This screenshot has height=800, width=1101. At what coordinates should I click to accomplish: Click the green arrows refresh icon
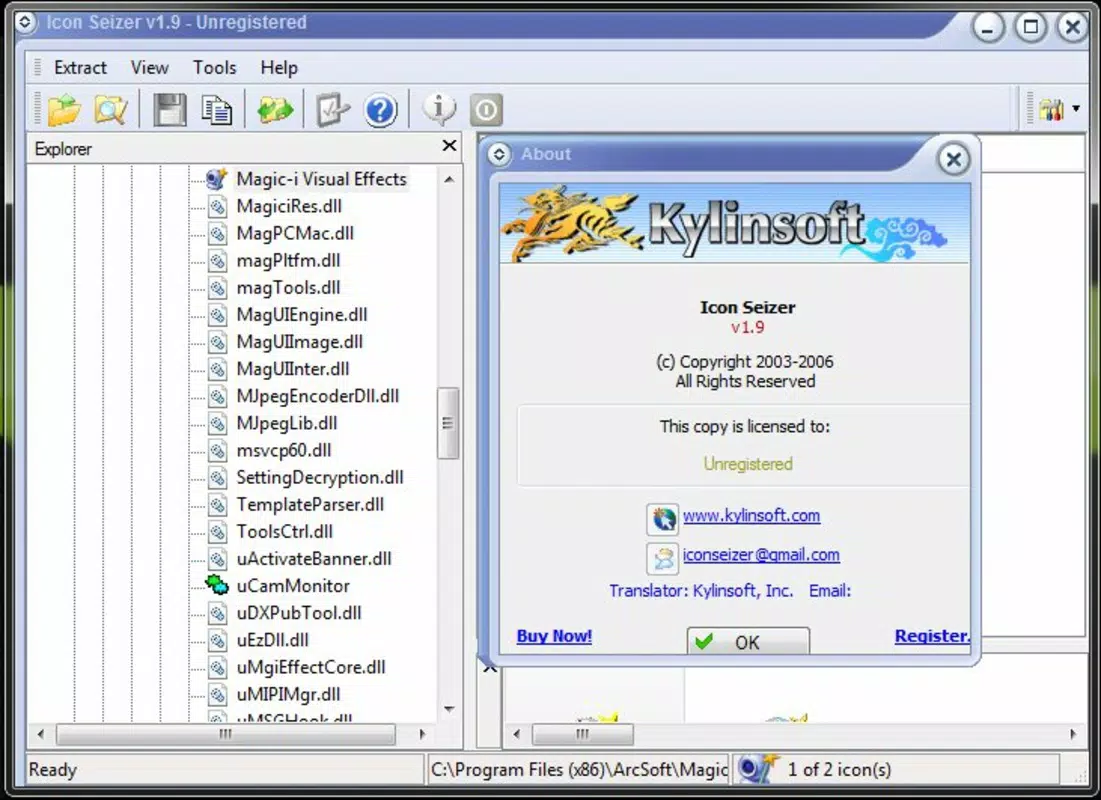[x=275, y=110]
